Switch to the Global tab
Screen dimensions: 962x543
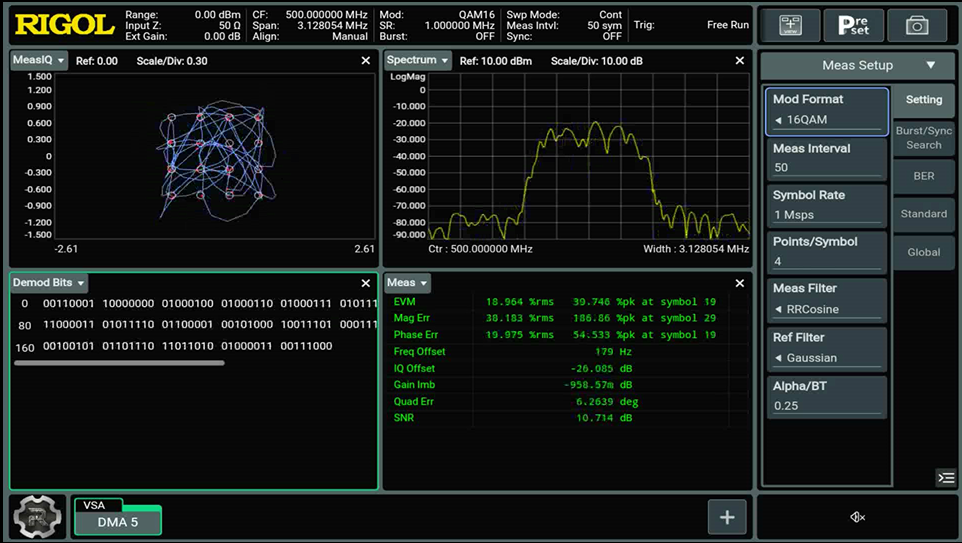pos(923,252)
